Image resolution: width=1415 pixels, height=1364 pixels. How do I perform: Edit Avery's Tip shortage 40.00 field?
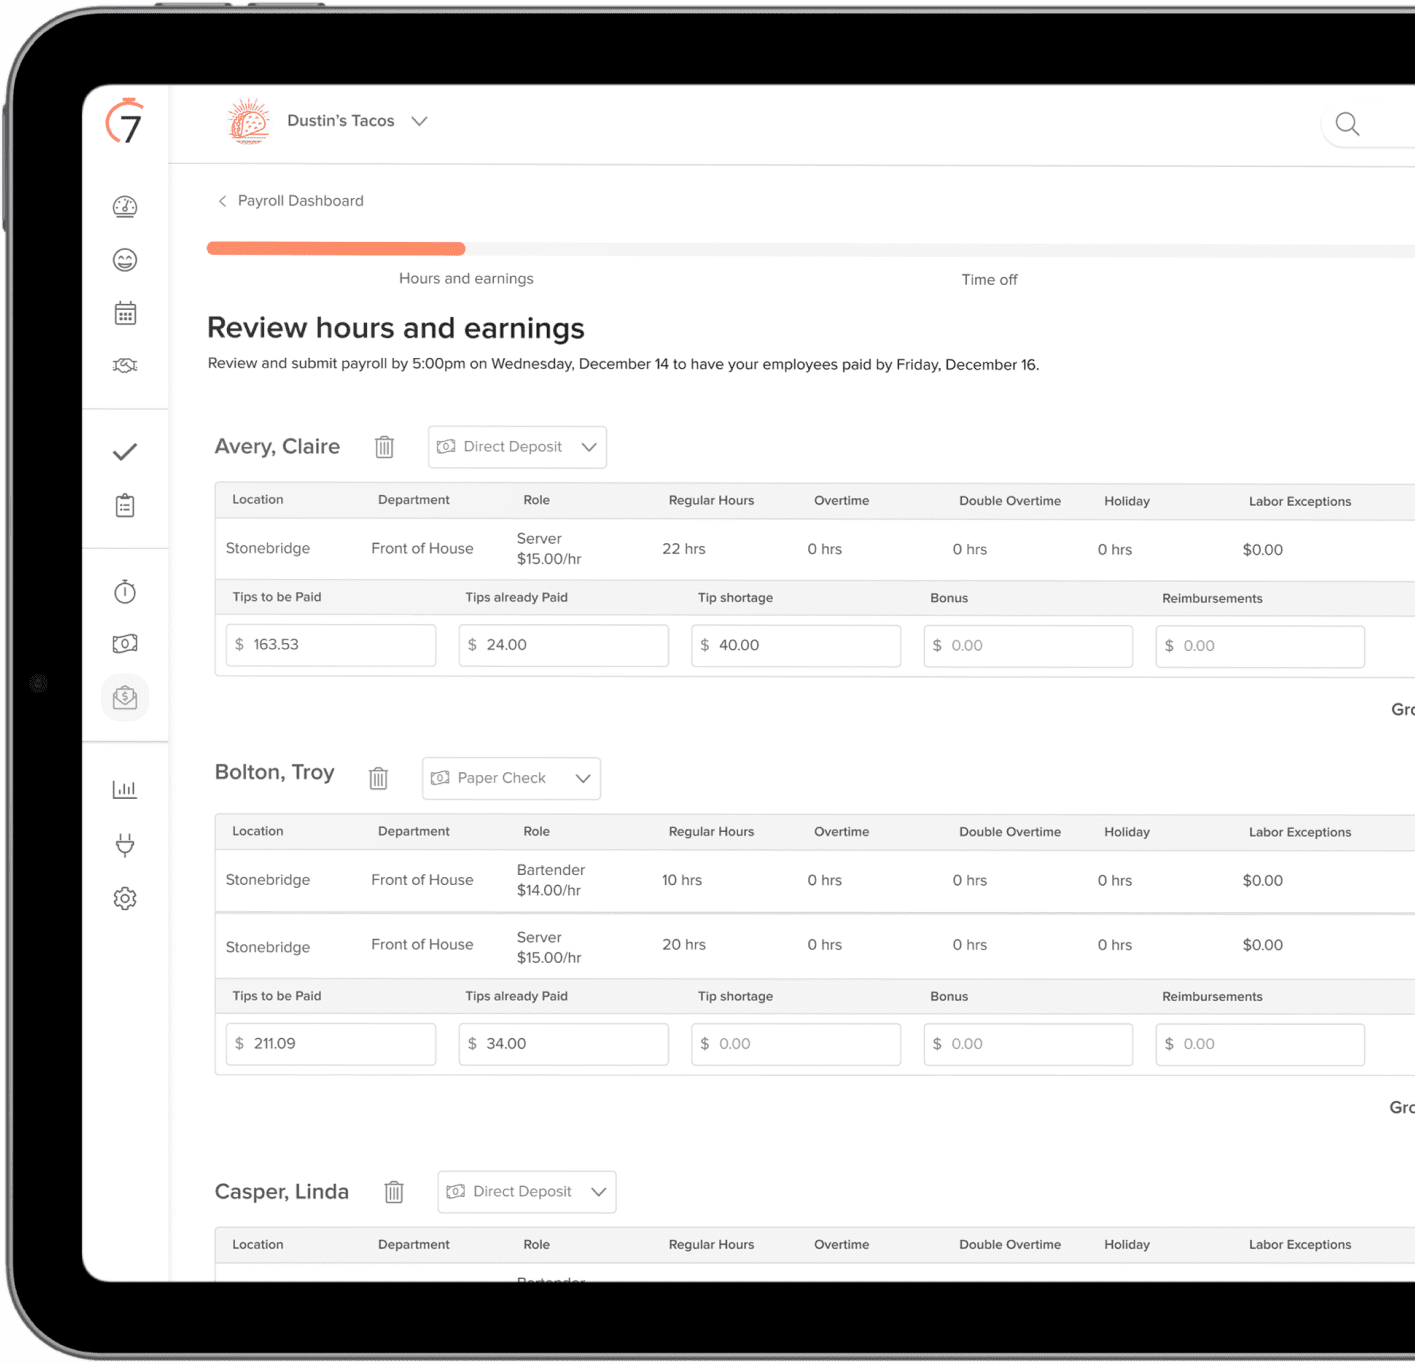tap(796, 646)
